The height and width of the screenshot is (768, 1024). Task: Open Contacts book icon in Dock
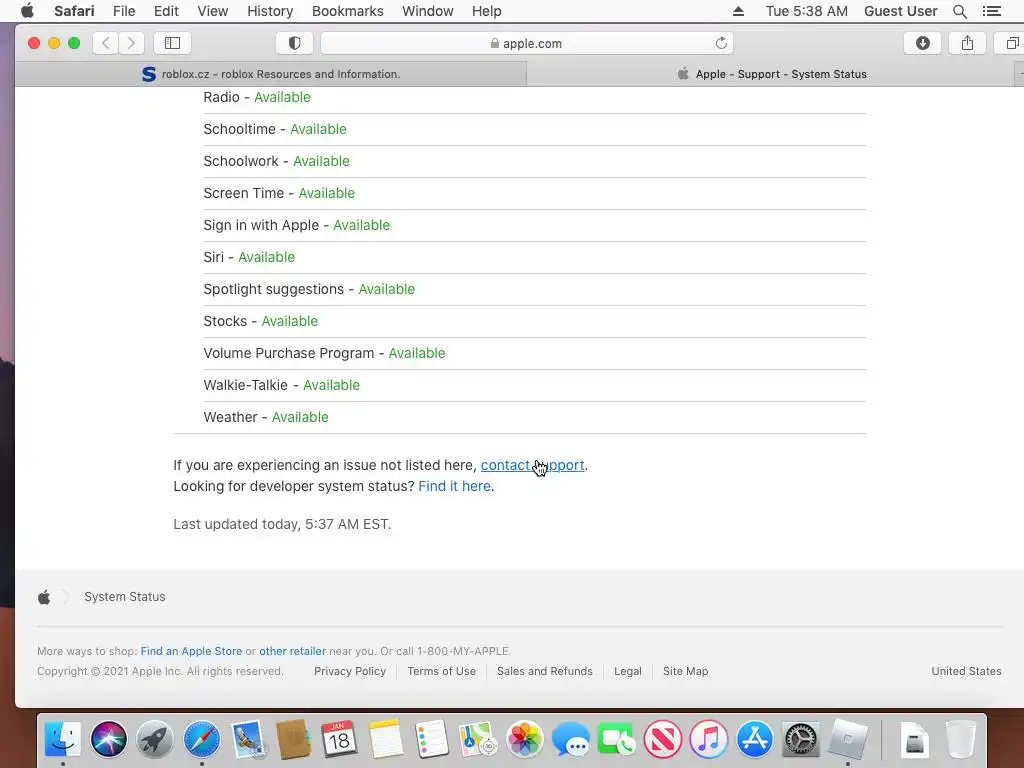[x=293, y=739]
